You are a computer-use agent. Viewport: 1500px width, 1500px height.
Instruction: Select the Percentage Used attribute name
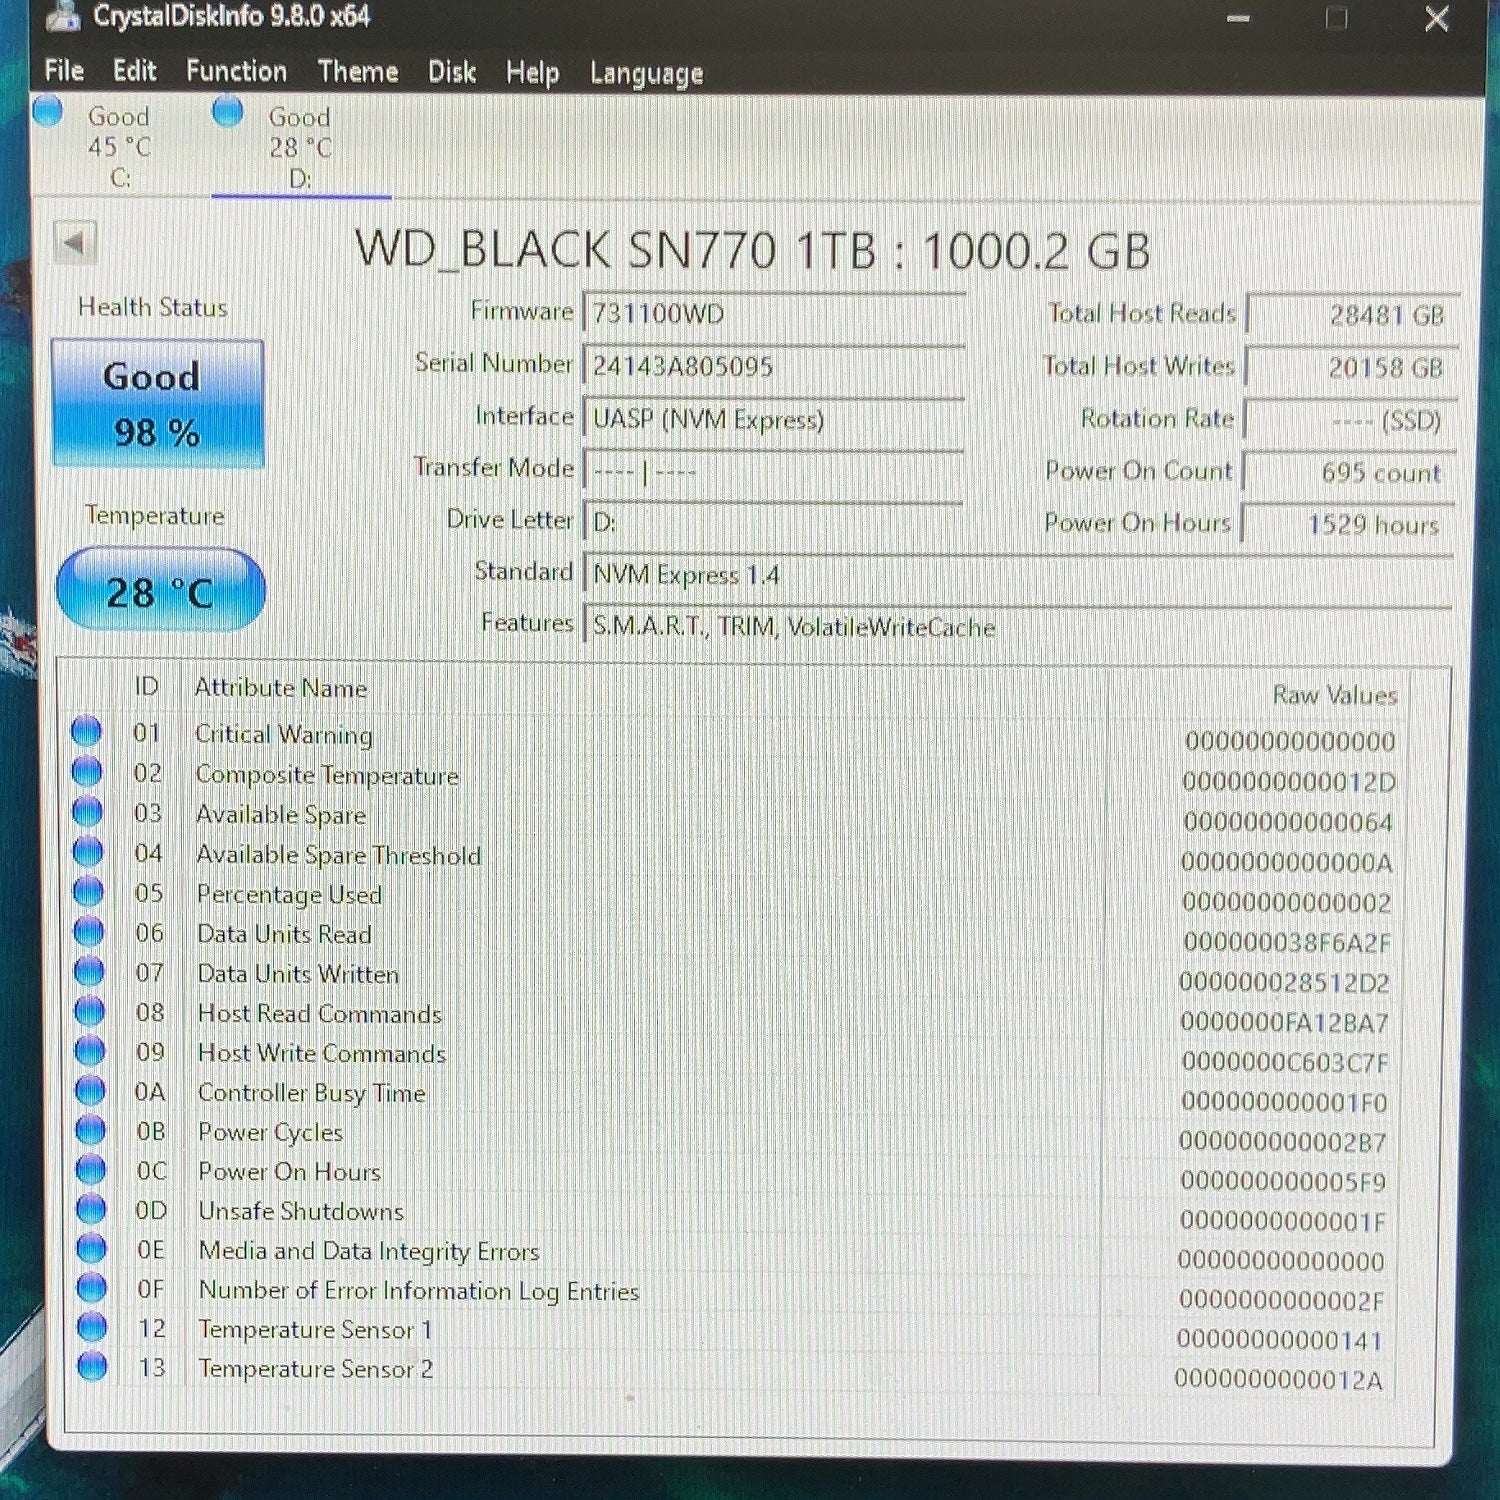289,894
